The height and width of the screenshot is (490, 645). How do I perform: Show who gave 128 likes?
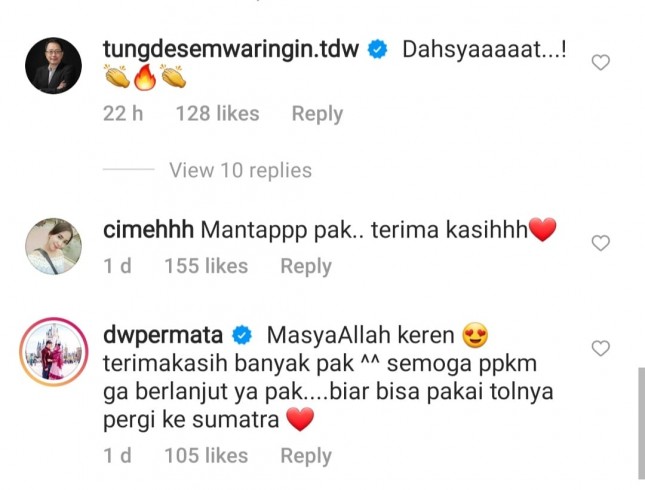[x=218, y=114]
